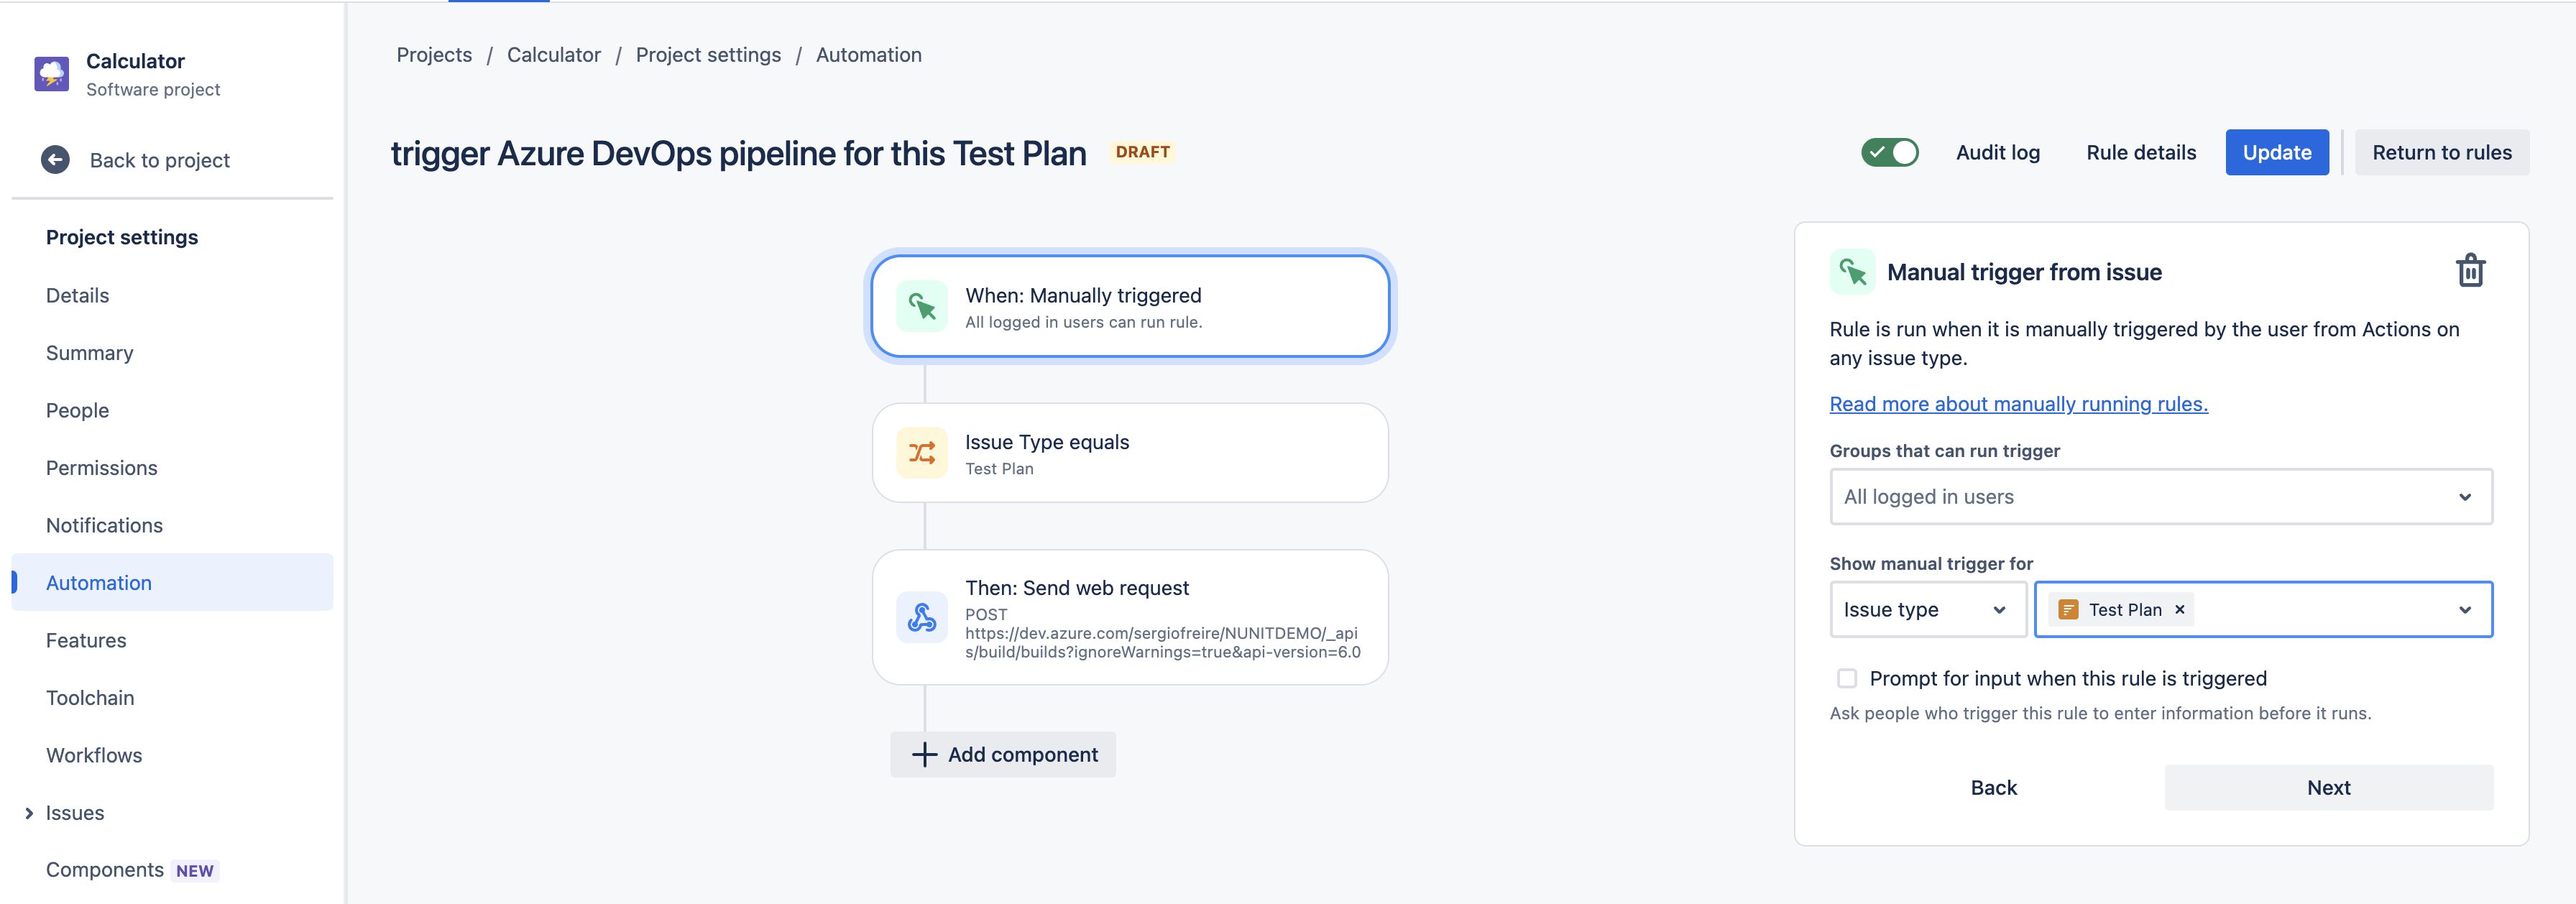Check Prompt for input when rule triggered
2576x904 pixels.
tap(1846, 679)
